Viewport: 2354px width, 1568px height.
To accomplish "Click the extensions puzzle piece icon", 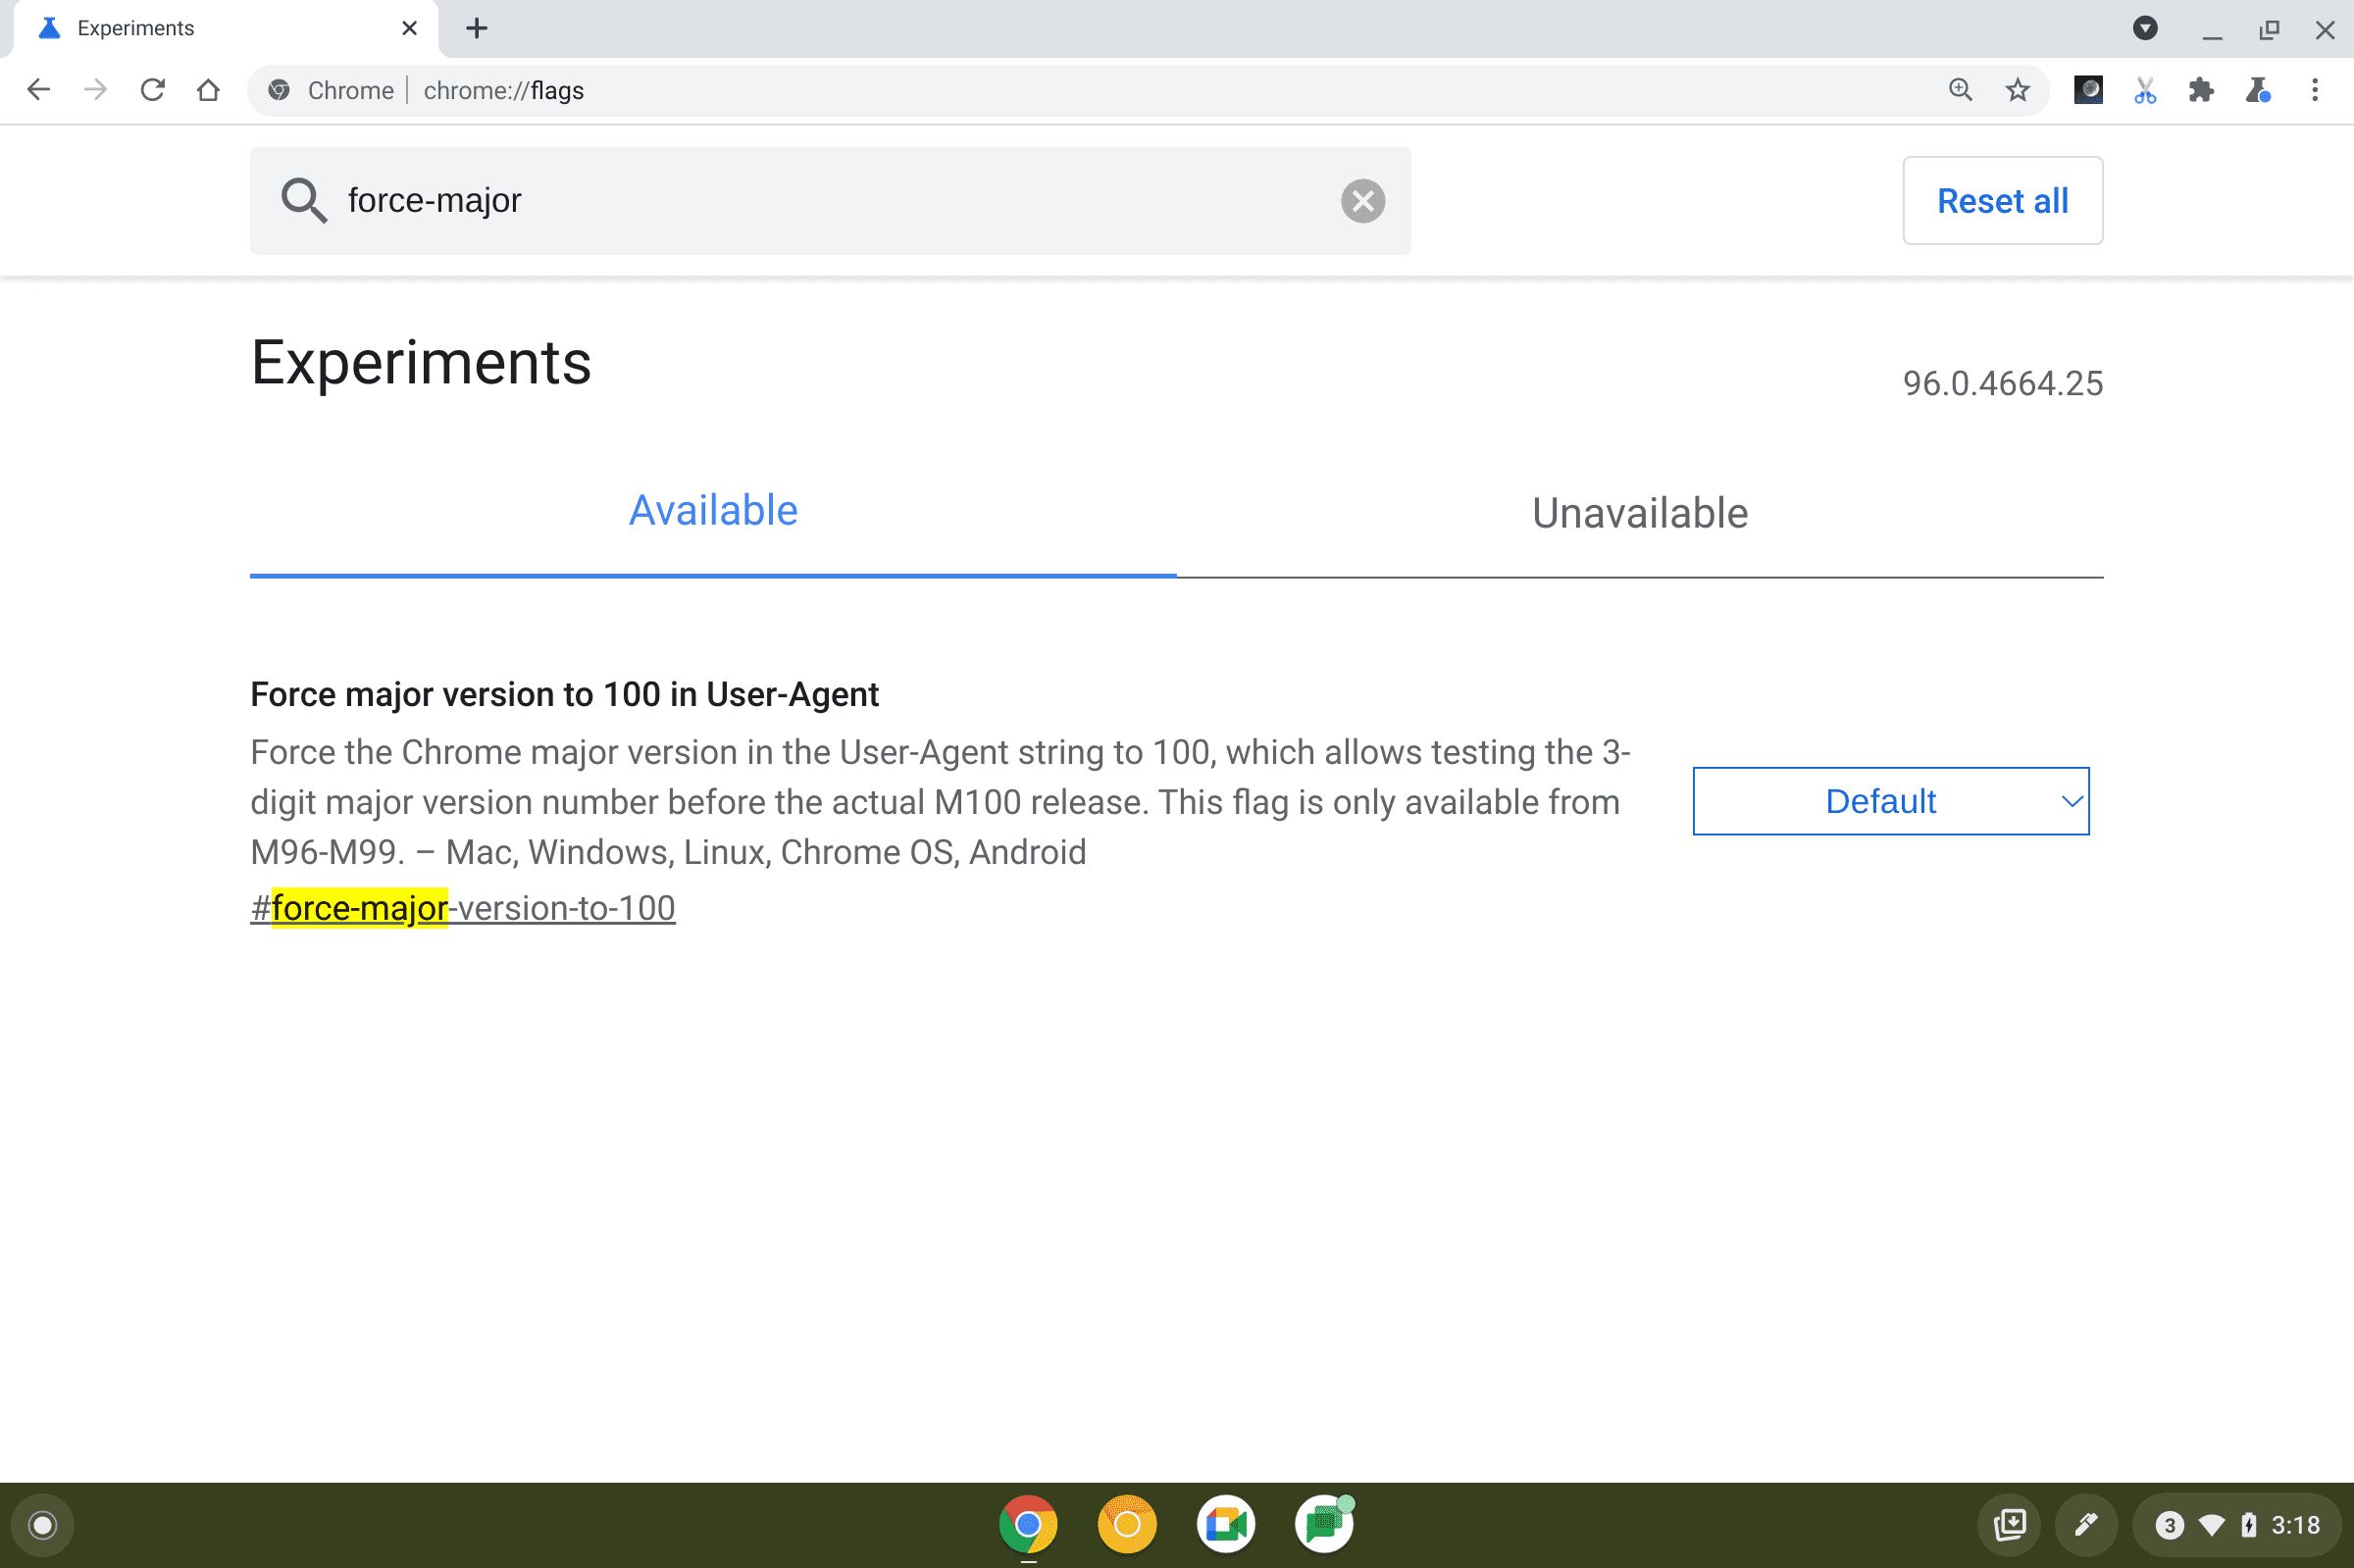I will 2200,91.
